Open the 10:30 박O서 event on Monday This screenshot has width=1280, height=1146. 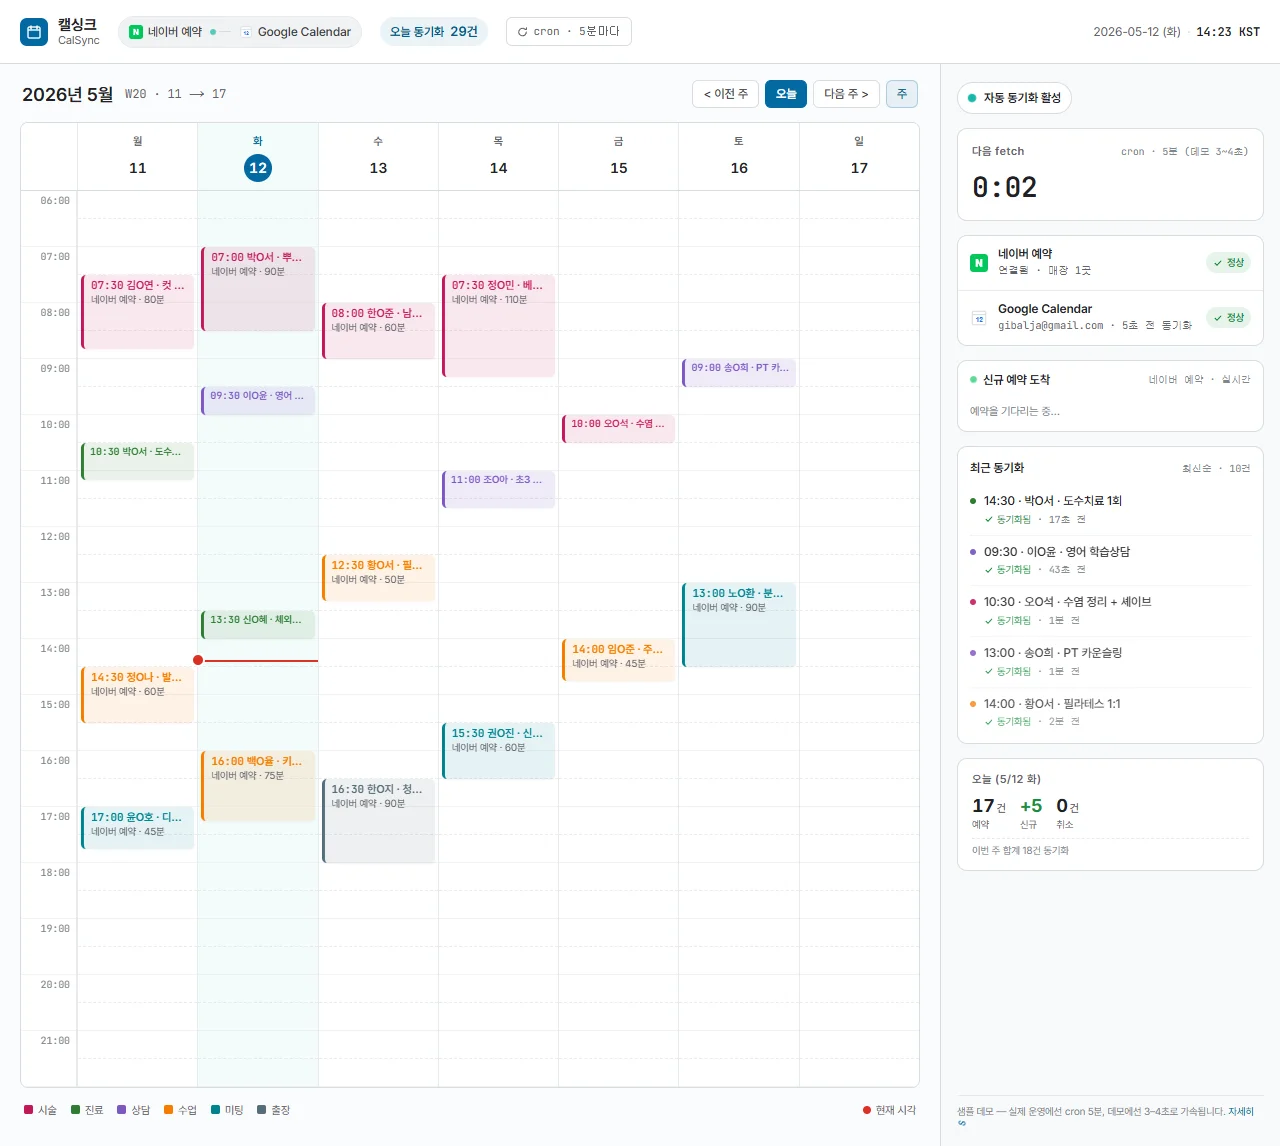(x=138, y=461)
